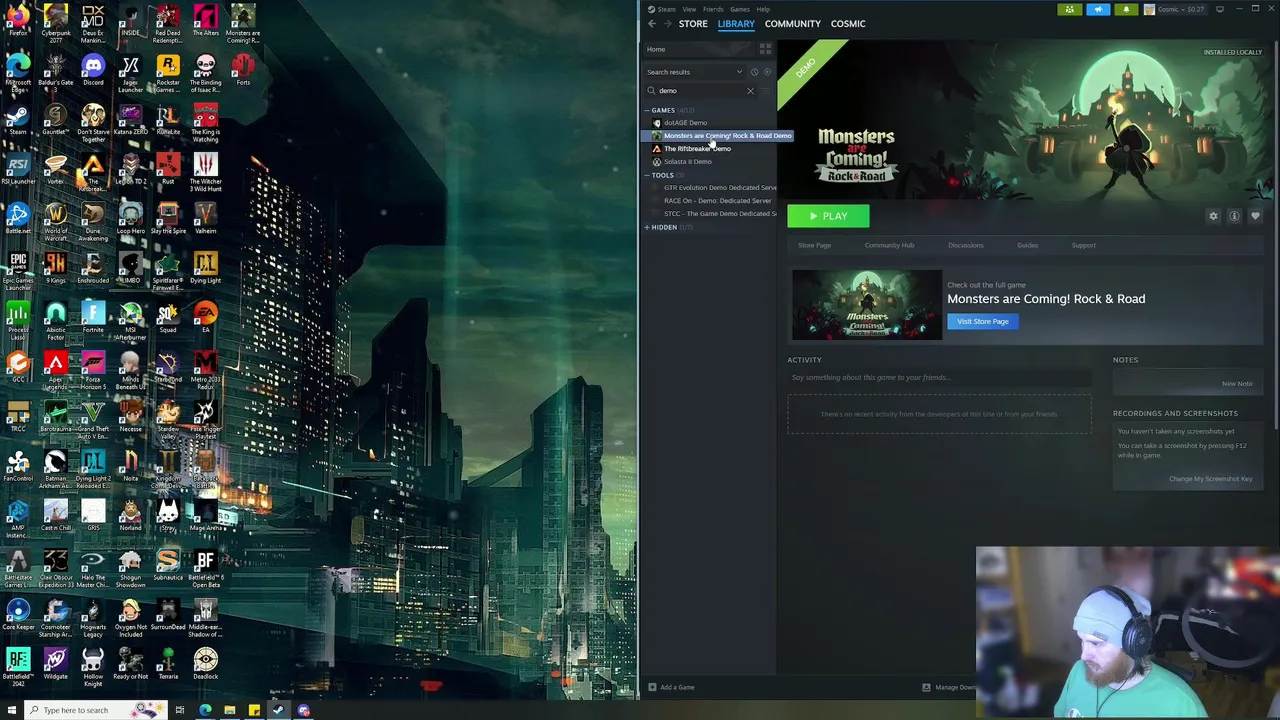This screenshot has width=1280, height=720.
Task: Open the Support link
Action: click(x=1083, y=245)
